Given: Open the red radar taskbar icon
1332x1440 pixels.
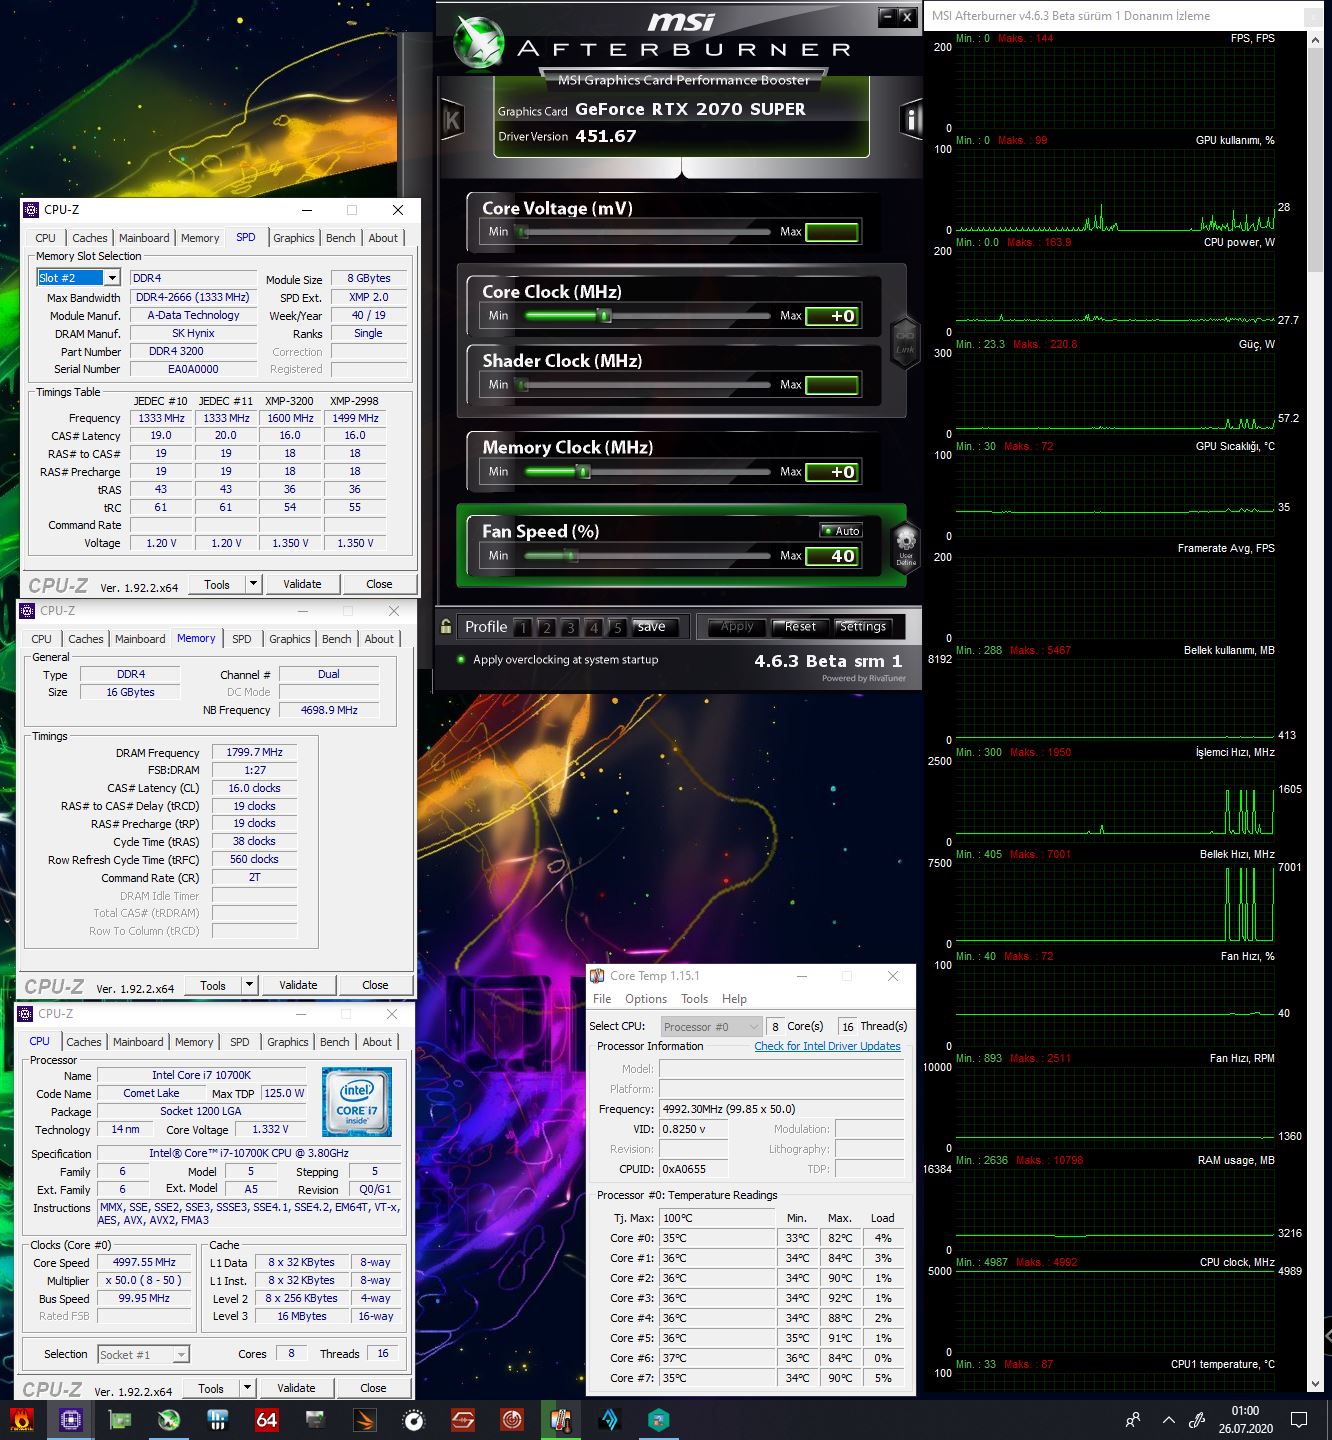Looking at the screenshot, I should [x=511, y=1419].
